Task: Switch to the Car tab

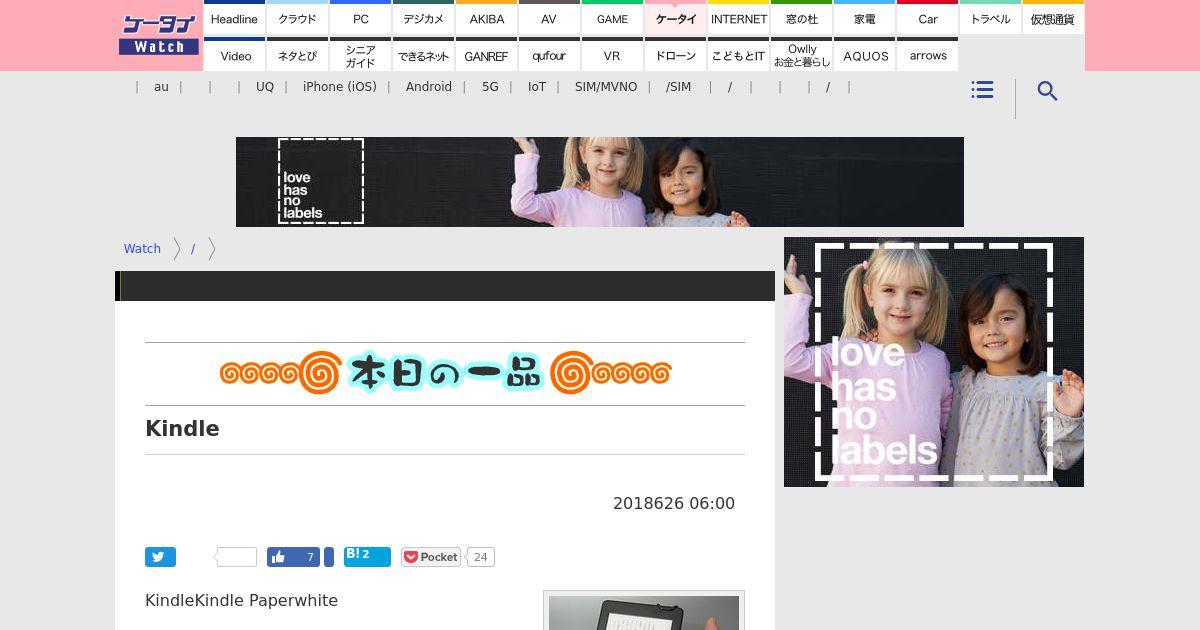Action: tap(927, 17)
